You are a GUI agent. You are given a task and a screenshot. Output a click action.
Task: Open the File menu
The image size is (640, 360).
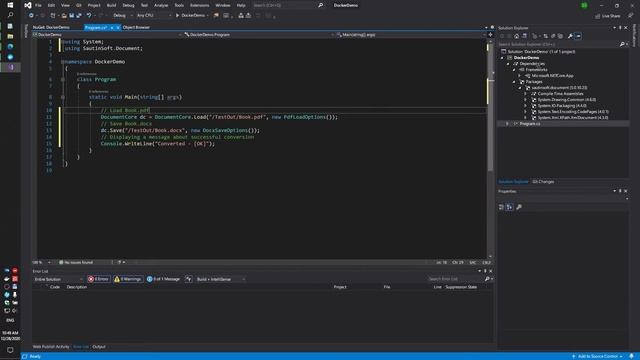[38, 5]
